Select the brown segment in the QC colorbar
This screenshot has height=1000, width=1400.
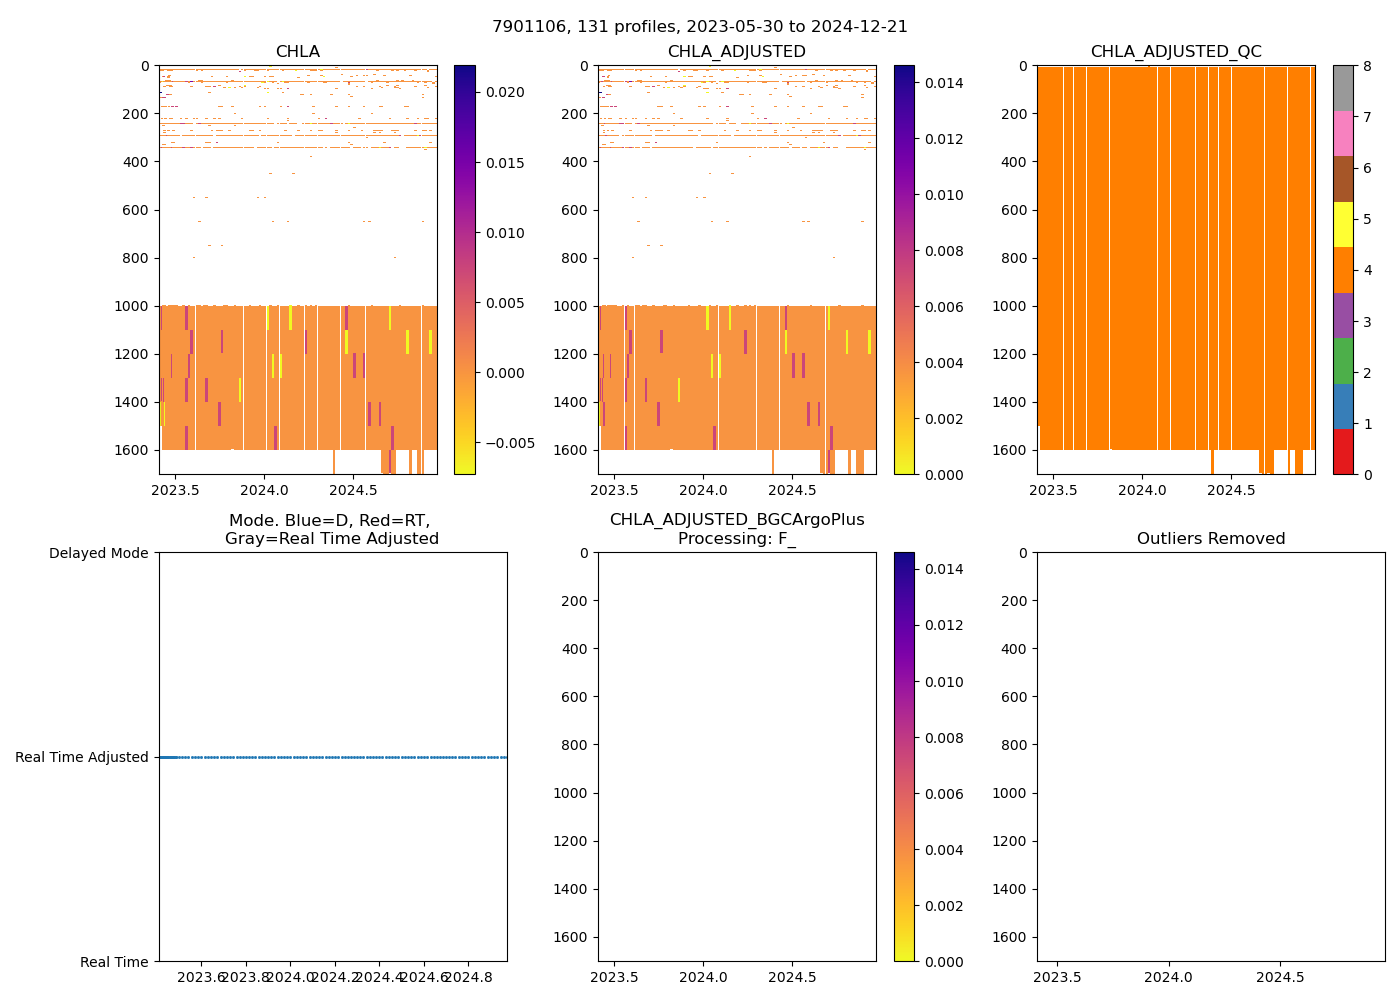[x=1342, y=179]
